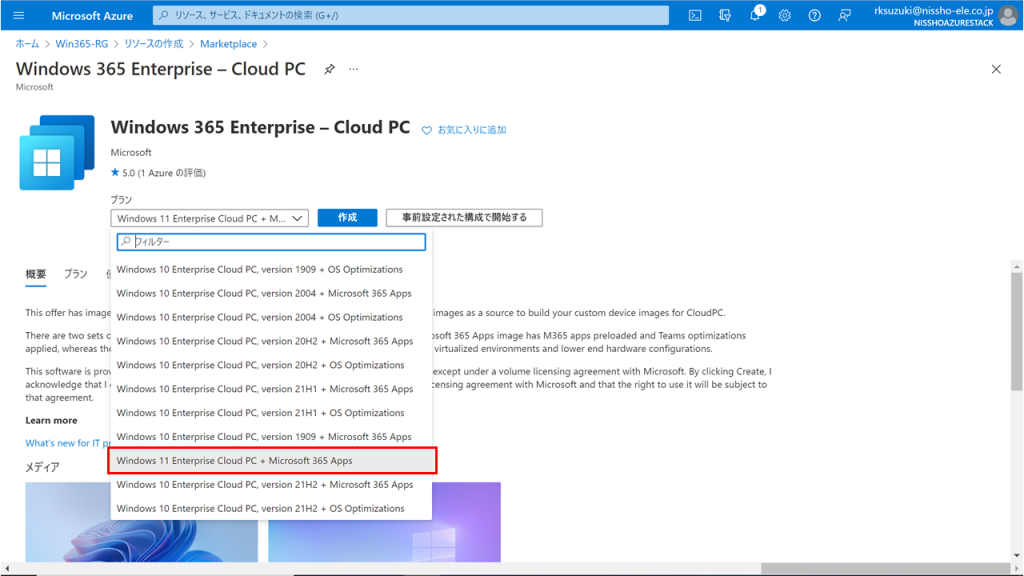Click the vertical scrollbar thumb

click(1016, 332)
